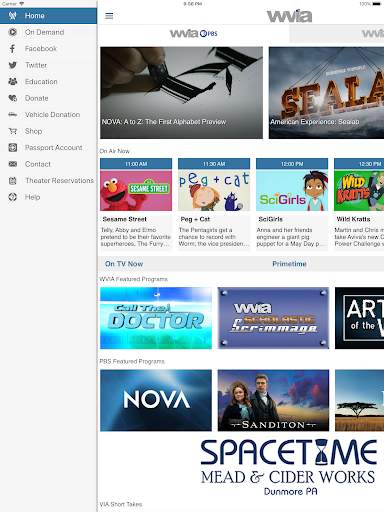
Task: Open the SciGirls thumbnail
Action: (x=292, y=190)
